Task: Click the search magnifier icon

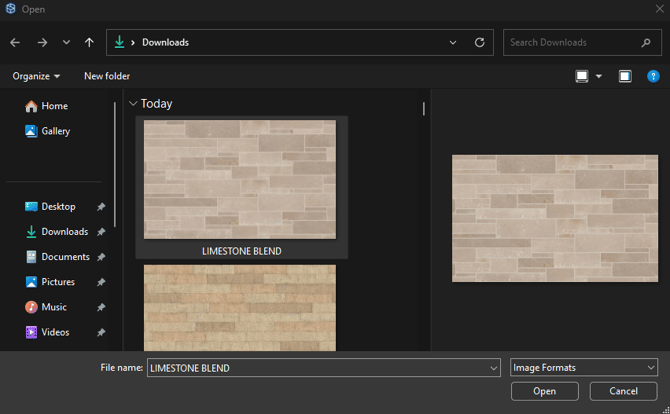Action: pos(646,42)
